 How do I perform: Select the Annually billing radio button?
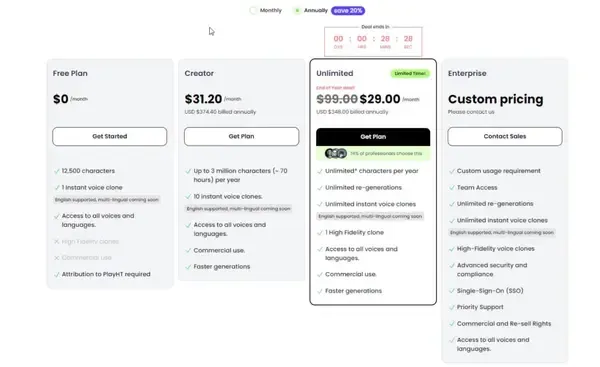coord(297,10)
